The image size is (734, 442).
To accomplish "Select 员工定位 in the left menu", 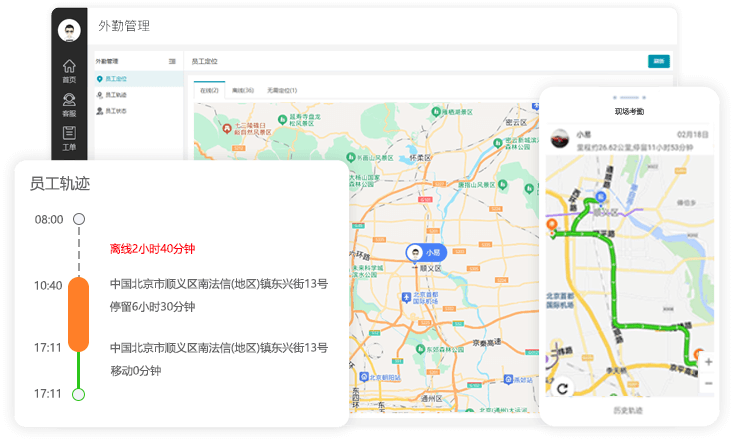I will point(139,79).
